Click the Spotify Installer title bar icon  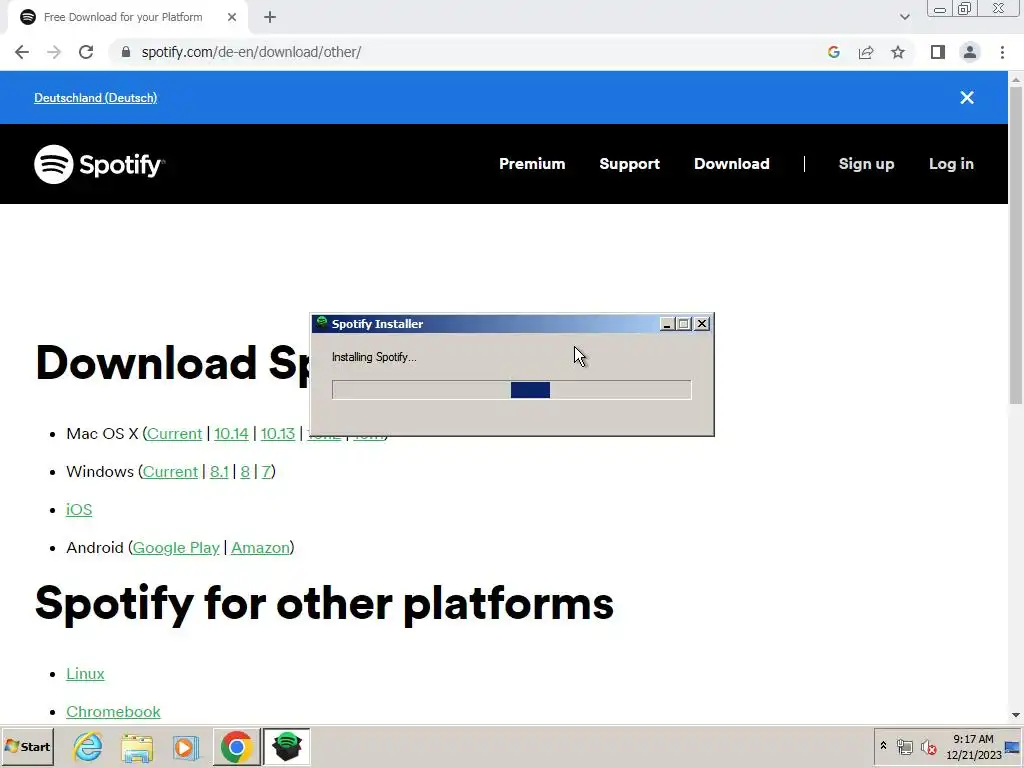pos(322,323)
